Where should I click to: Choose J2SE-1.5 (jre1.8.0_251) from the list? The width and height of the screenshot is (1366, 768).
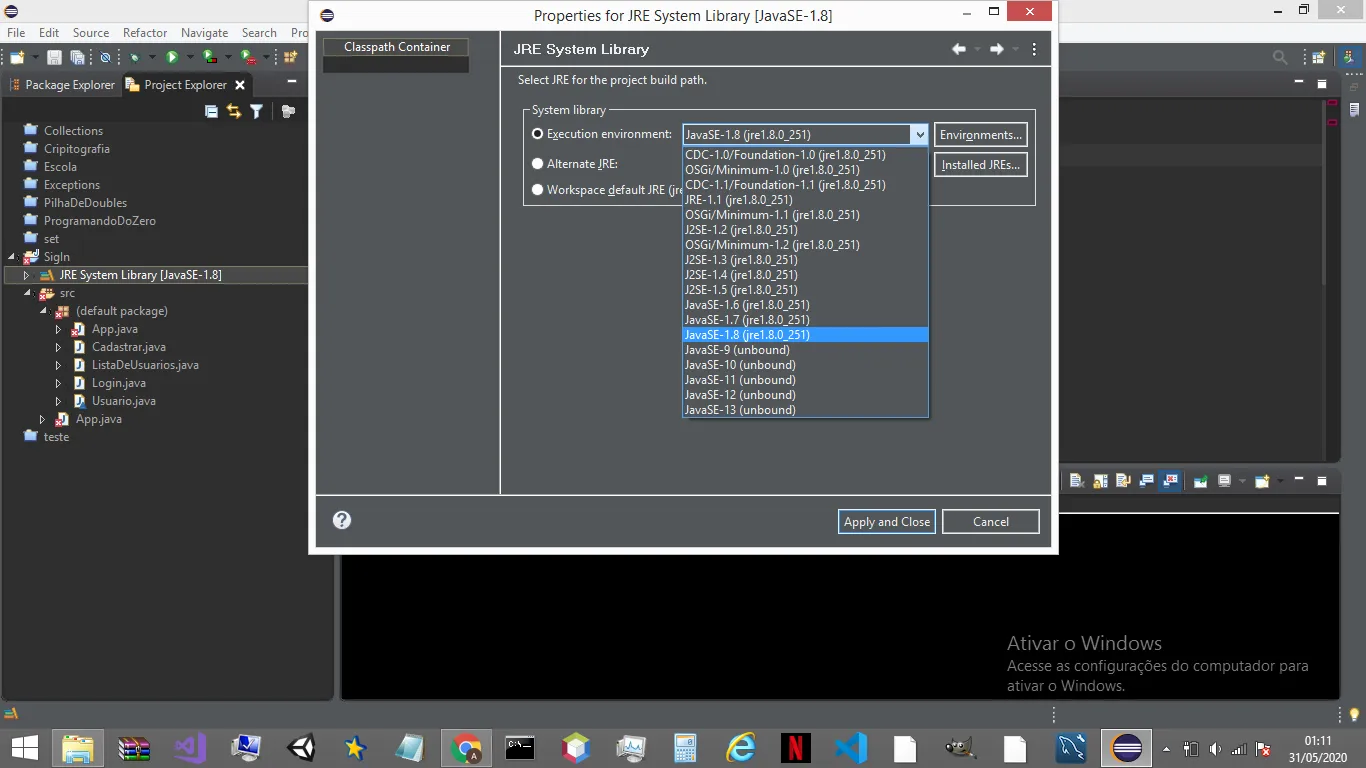805,290
